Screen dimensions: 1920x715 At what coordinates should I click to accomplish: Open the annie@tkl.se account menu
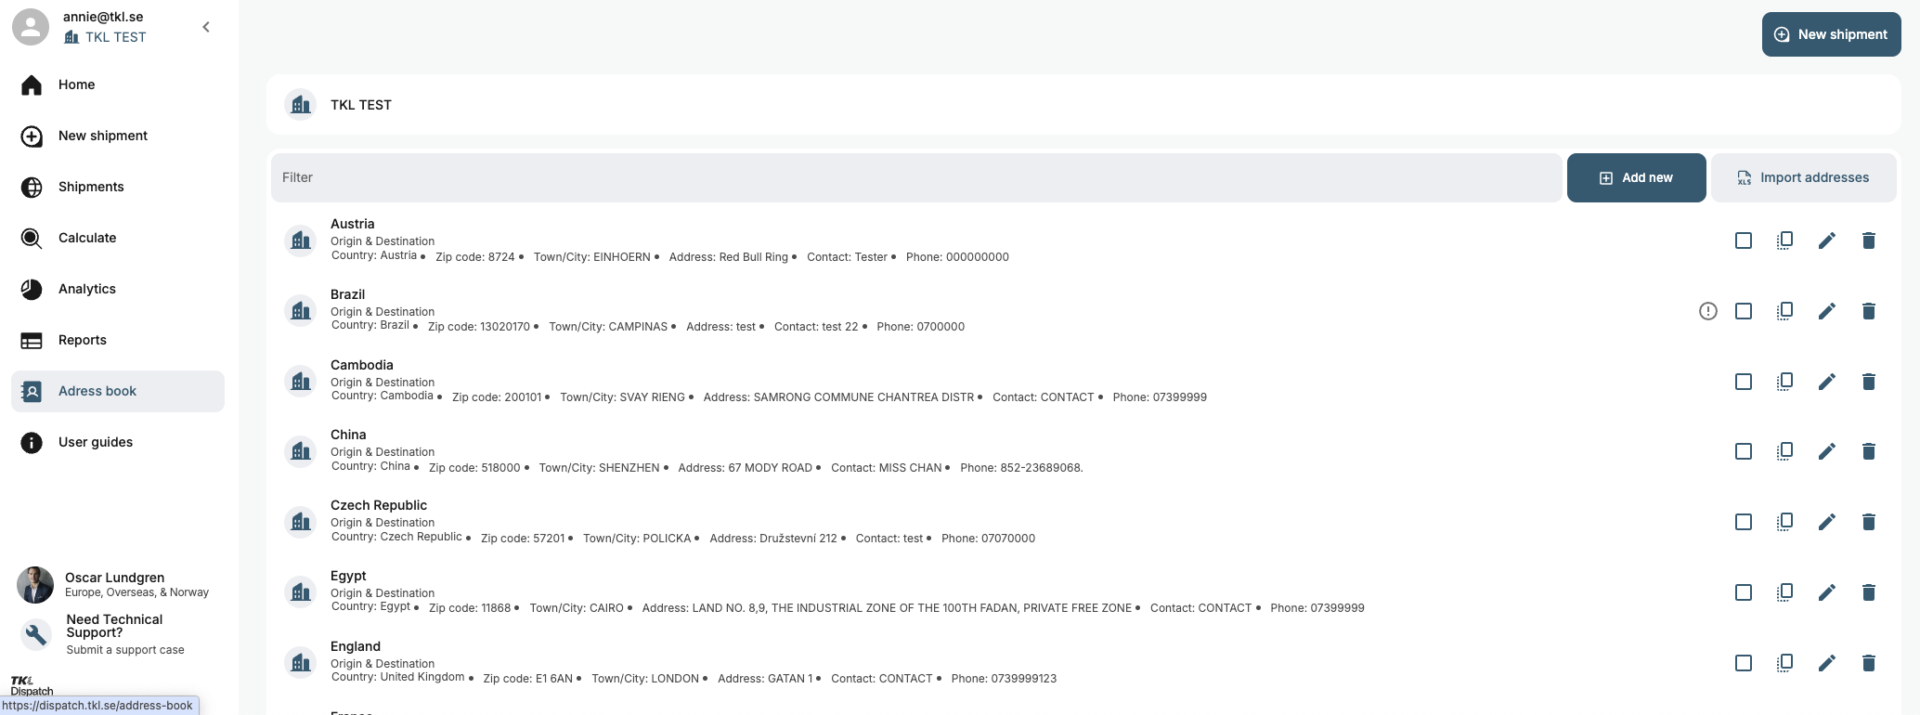pos(103,17)
